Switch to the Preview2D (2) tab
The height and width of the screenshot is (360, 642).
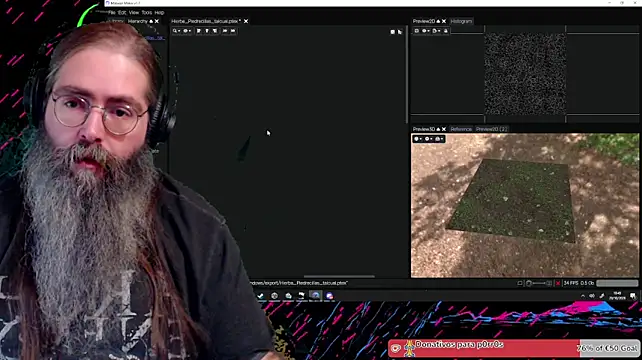[491, 129]
